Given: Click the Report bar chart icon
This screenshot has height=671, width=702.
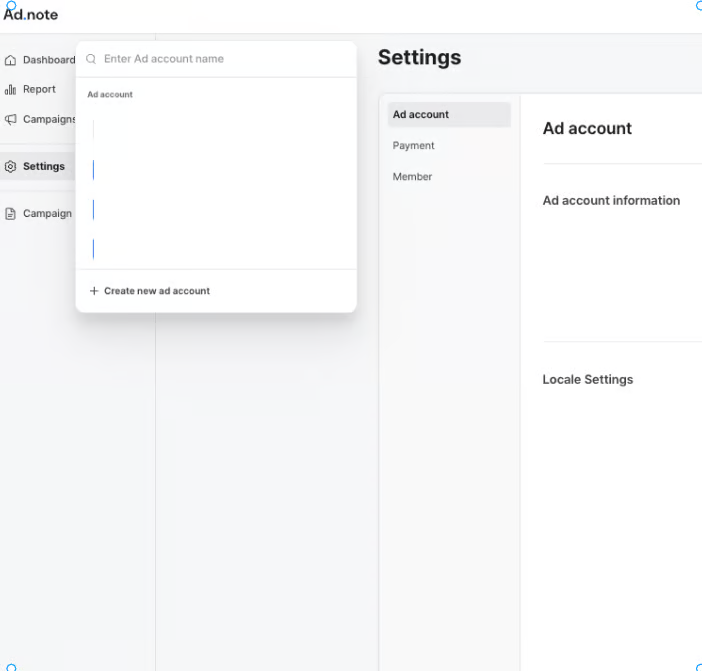Looking at the screenshot, I should (x=11, y=89).
